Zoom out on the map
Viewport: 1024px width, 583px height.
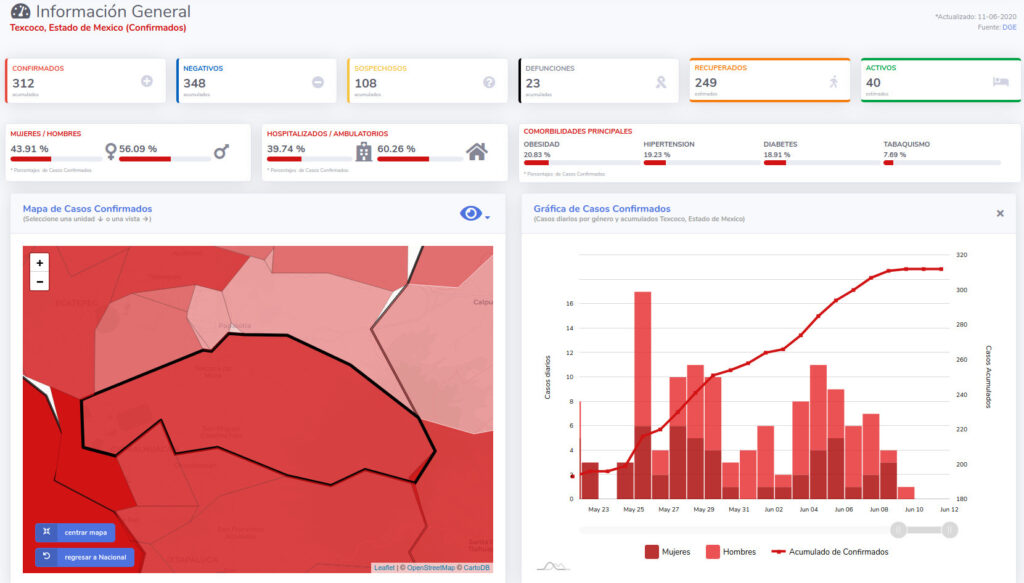[40, 282]
